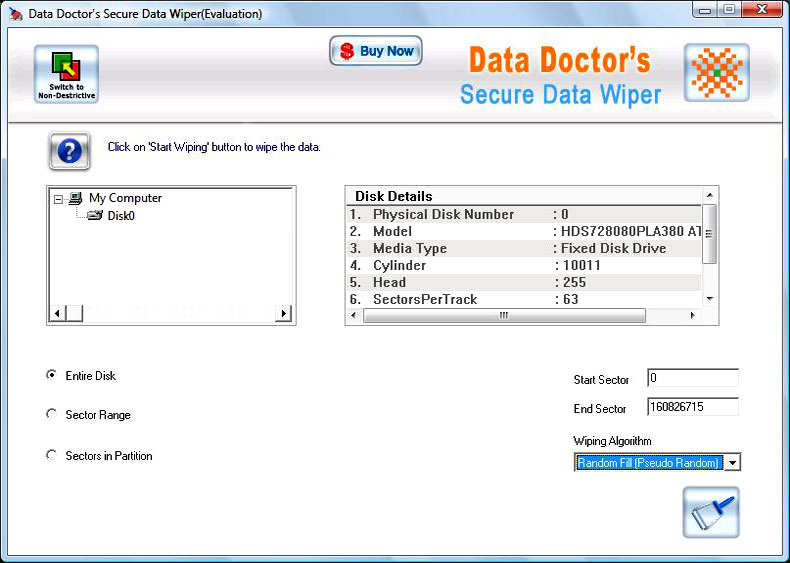Close the Secure Data Wiper window
Screen dimensions: 790x563
point(762,10)
